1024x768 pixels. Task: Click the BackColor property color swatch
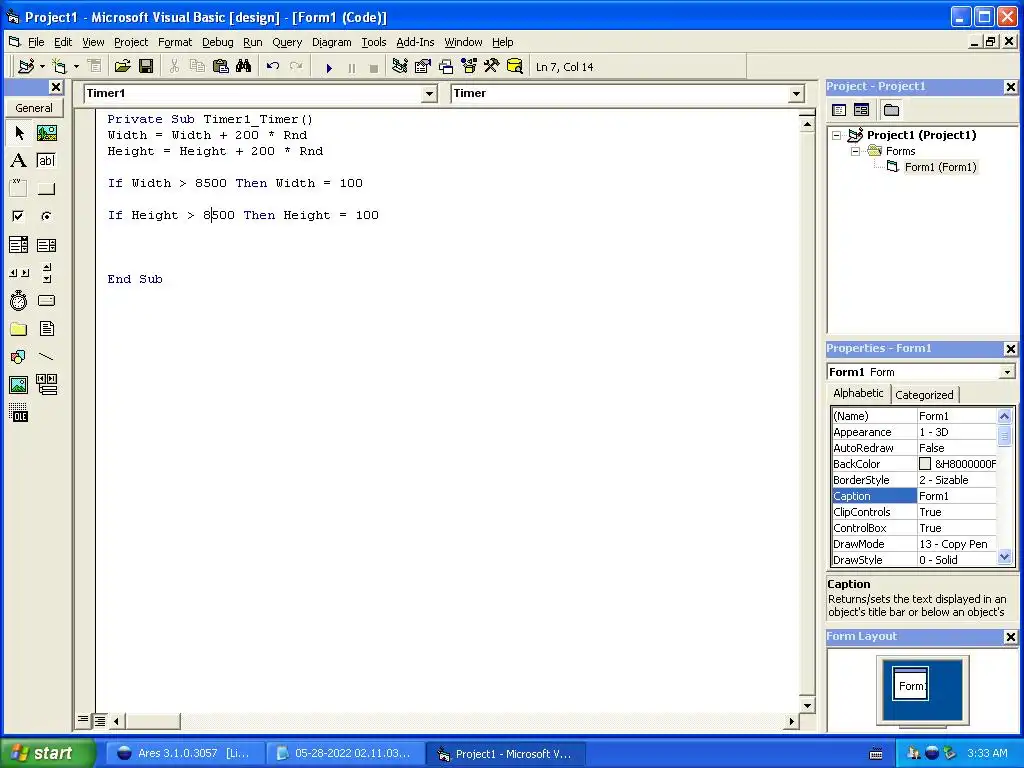(x=925, y=464)
